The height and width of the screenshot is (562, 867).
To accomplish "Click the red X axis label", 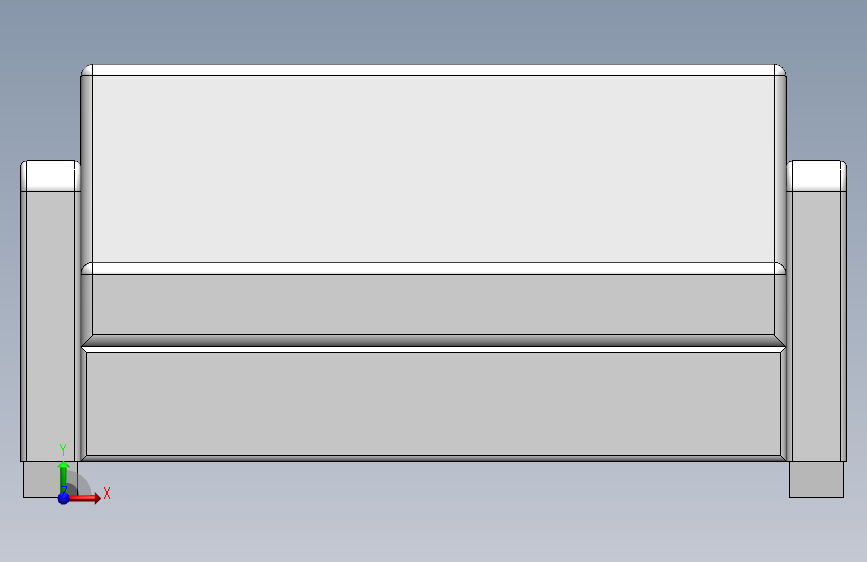I will (107, 493).
